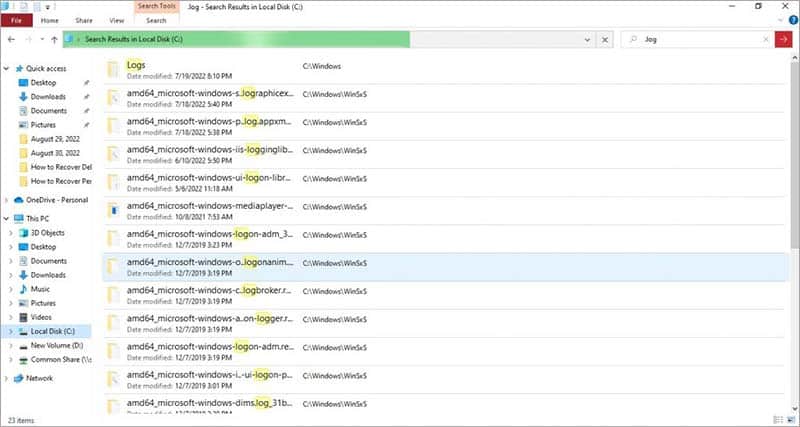
Task: Select Quick access star icon
Action: coord(19,68)
